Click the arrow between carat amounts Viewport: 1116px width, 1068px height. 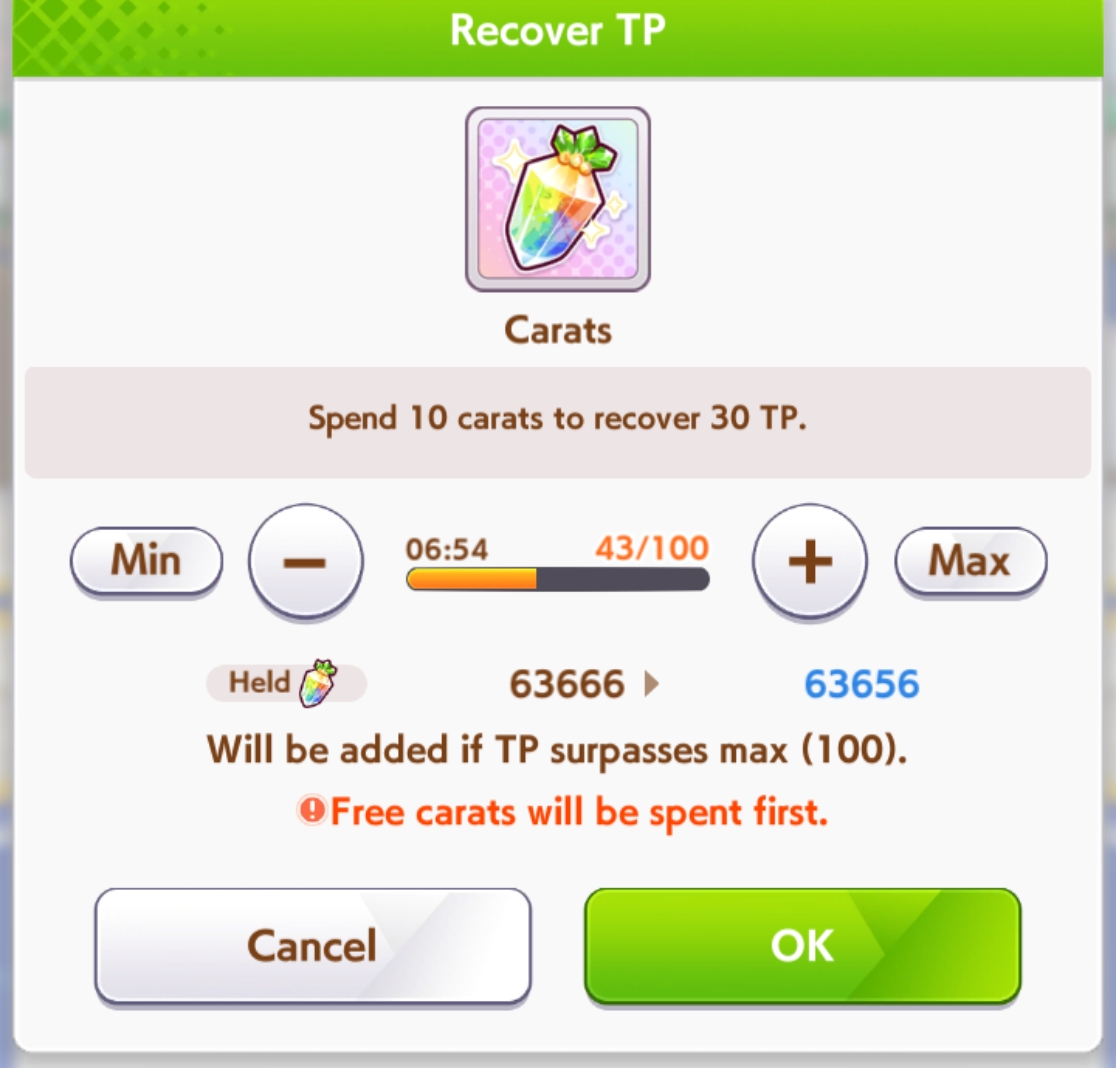[651, 684]
